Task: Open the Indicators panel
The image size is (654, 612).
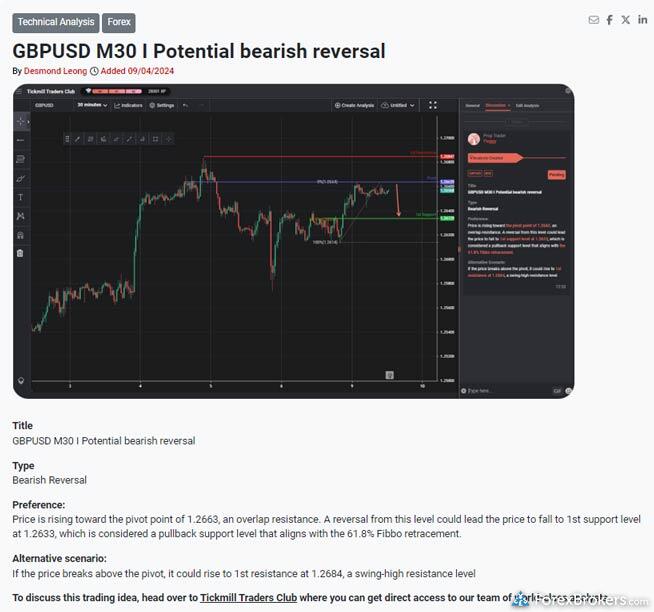Action: (129, 105)
